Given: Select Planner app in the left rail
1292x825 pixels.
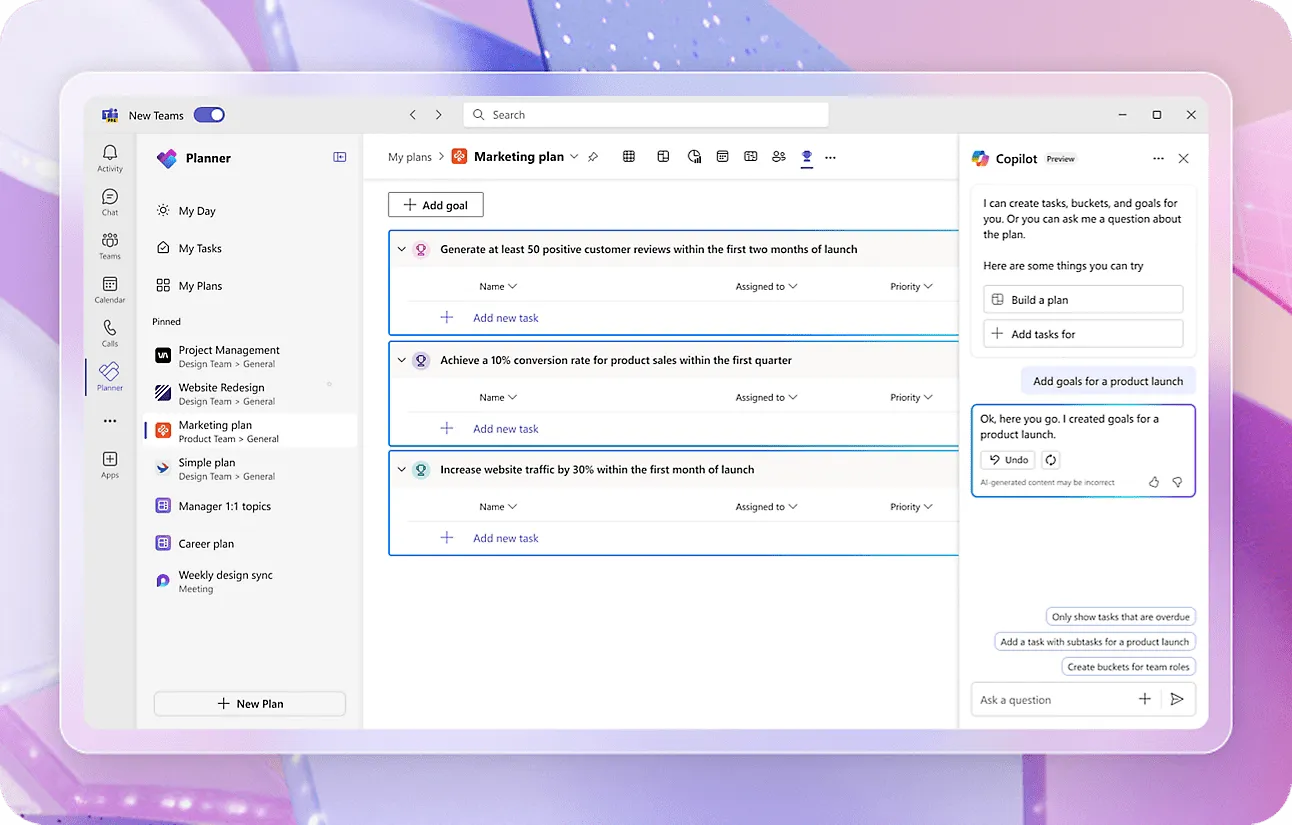Looking at the screenshot, I should click(110, 377).
